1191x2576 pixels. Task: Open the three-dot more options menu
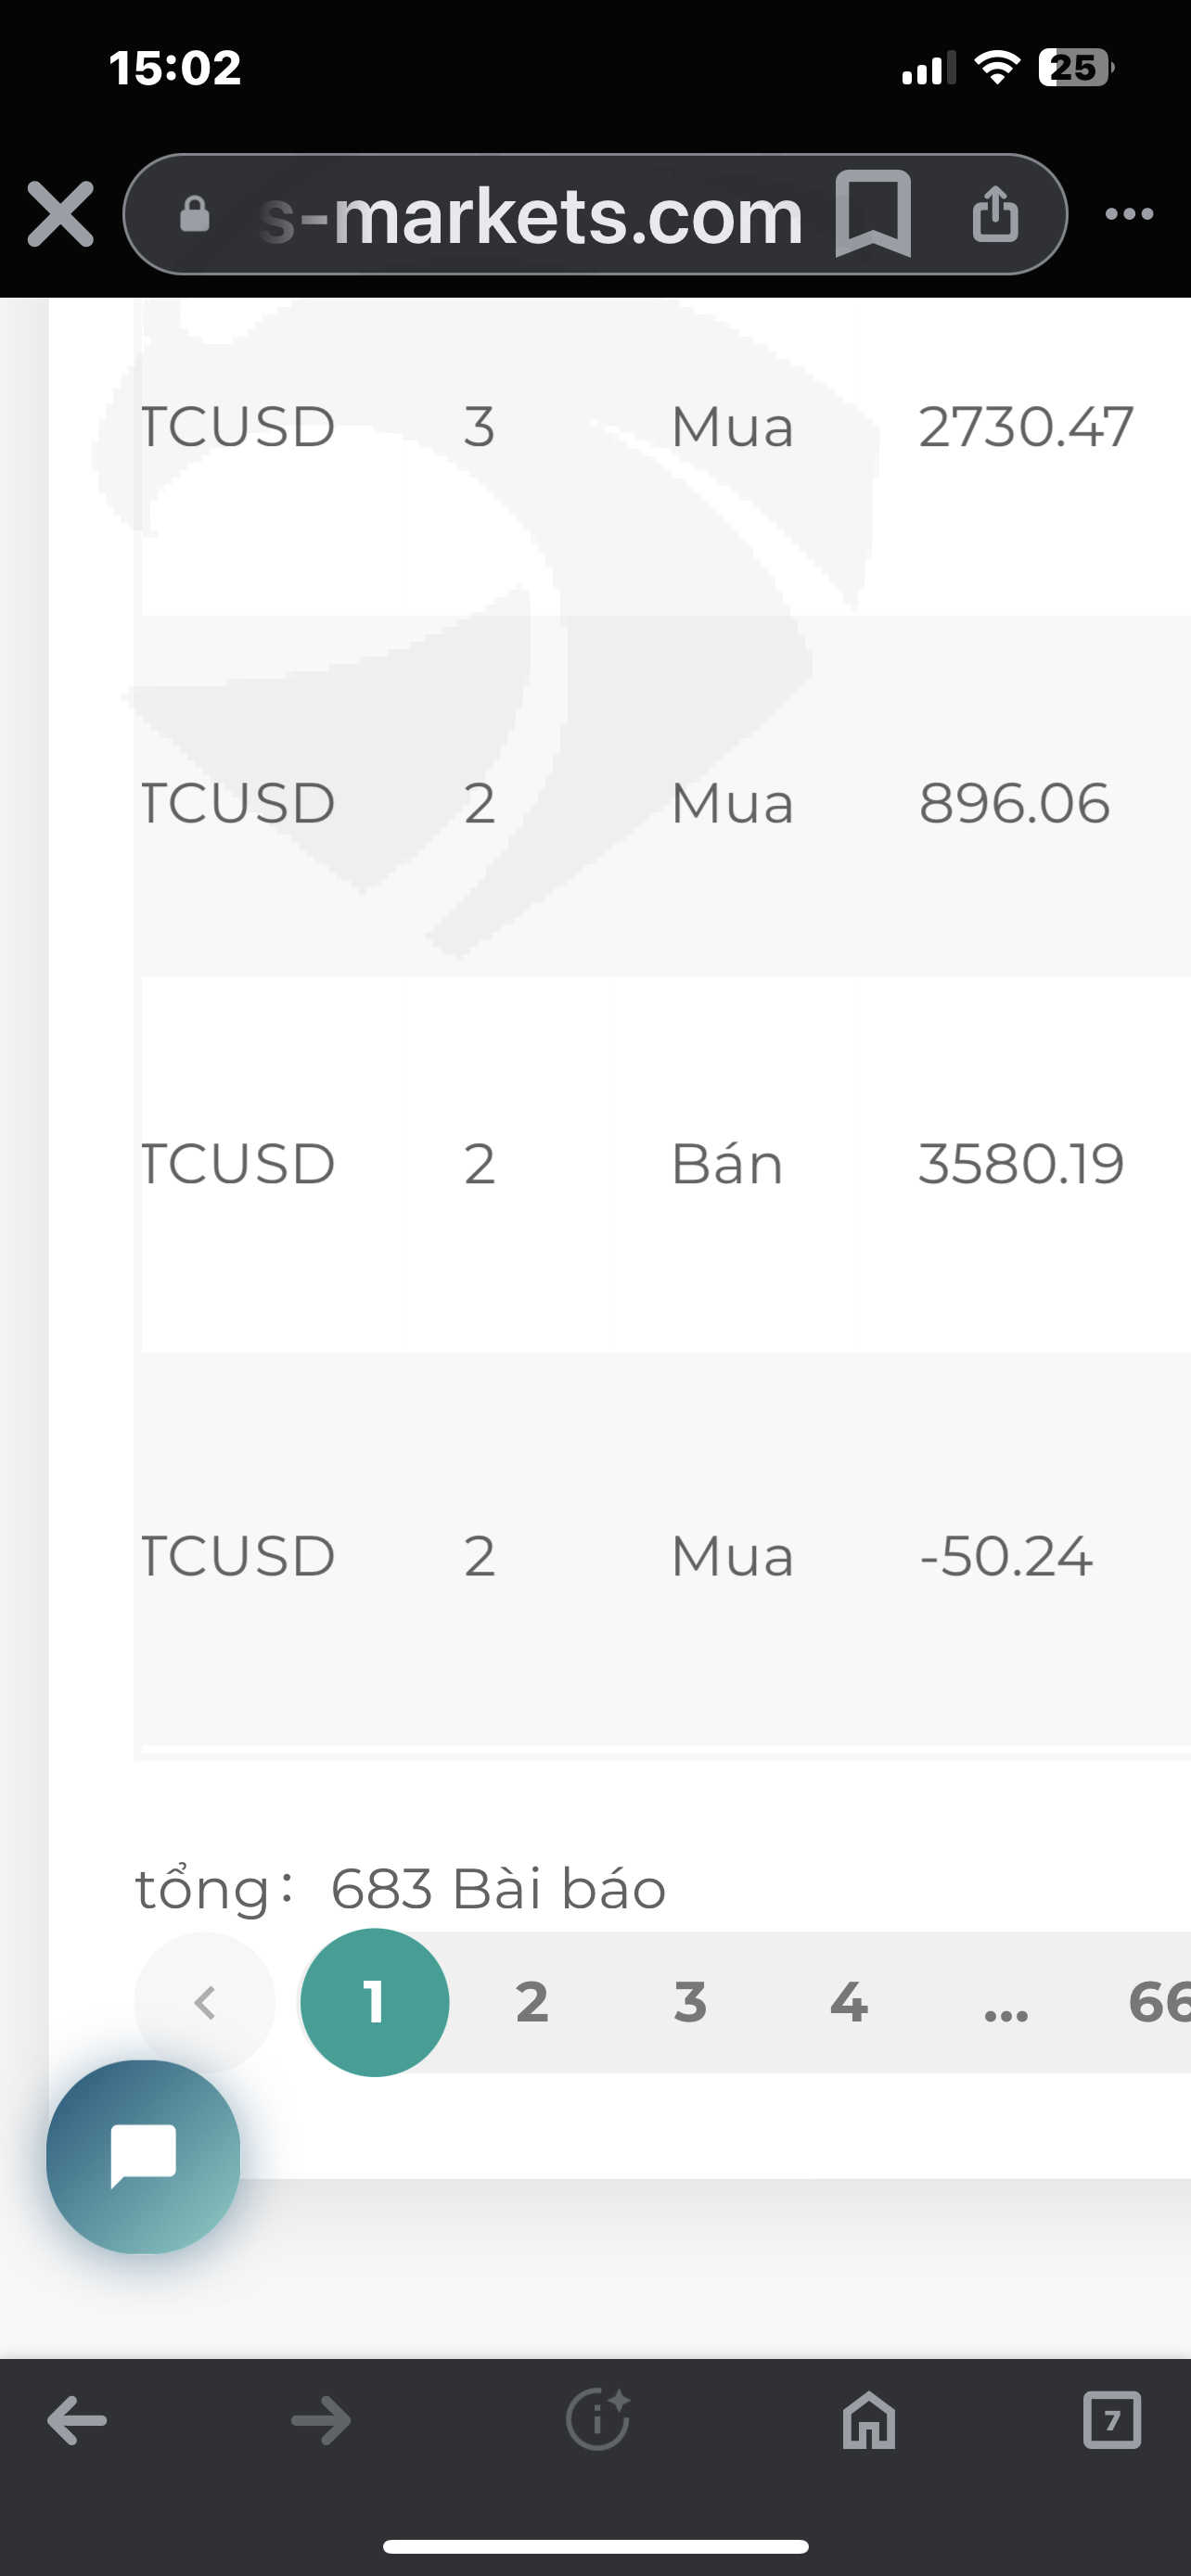coord(1129,214)
